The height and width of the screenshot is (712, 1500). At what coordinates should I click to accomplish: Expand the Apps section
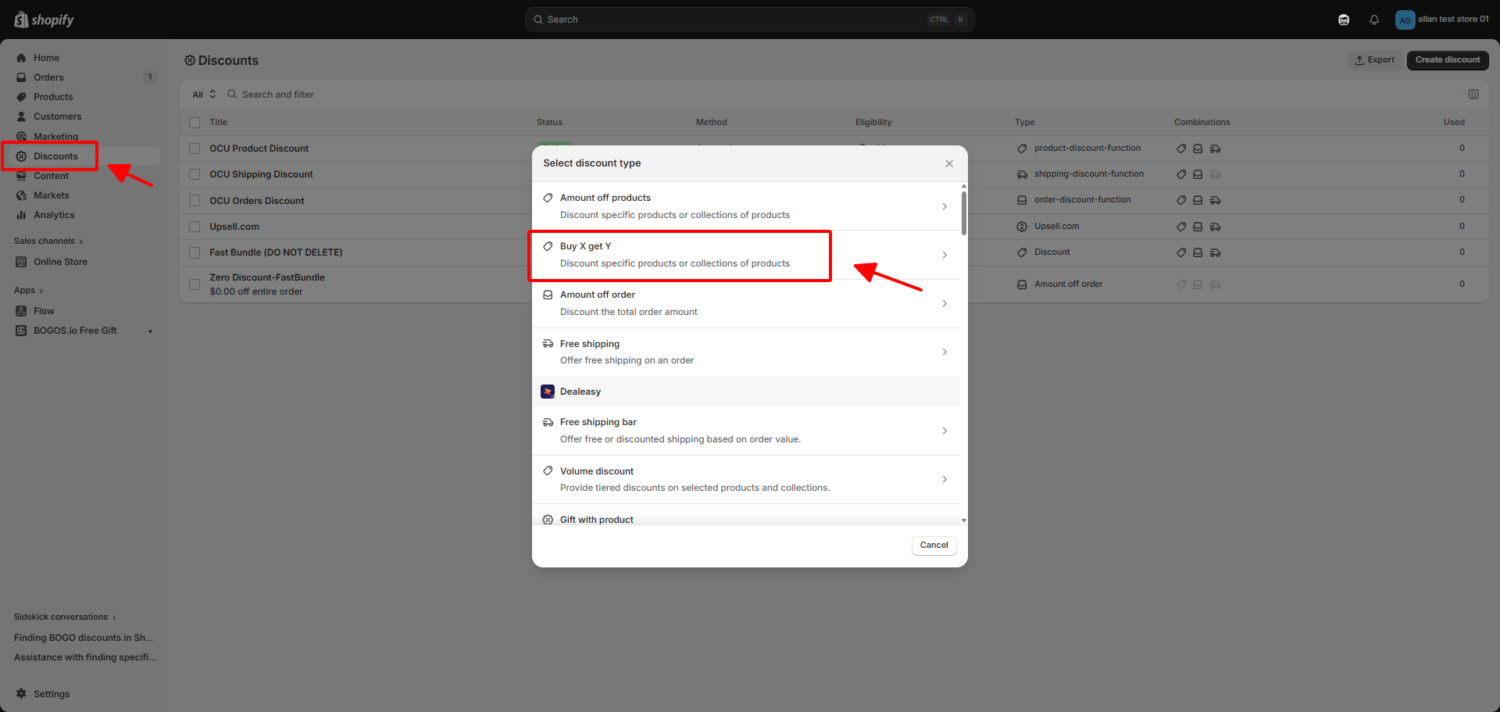coord(27,290)
